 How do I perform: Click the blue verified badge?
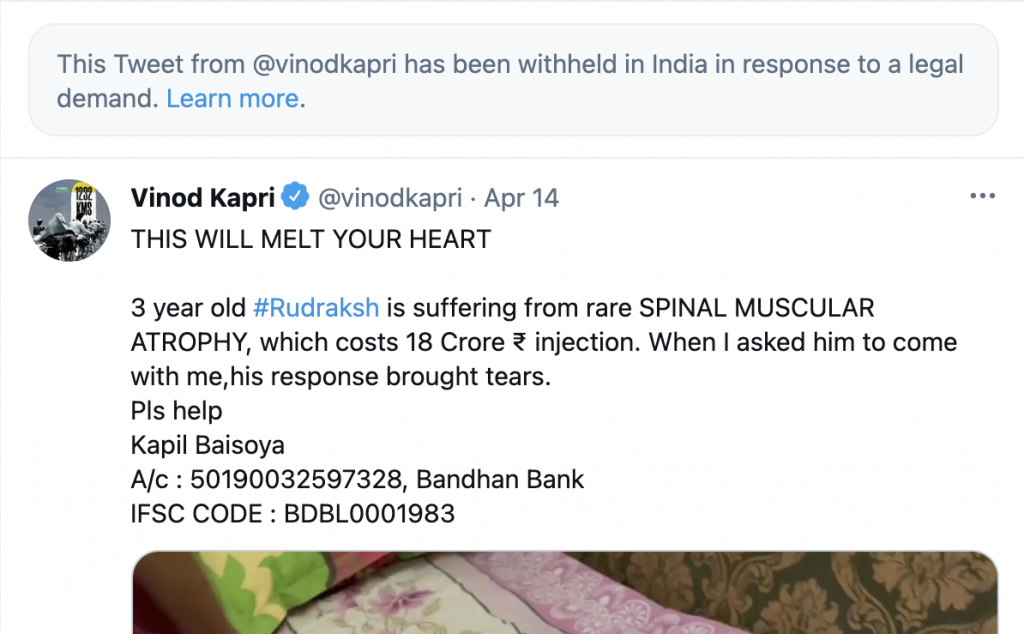coord(295,198)
